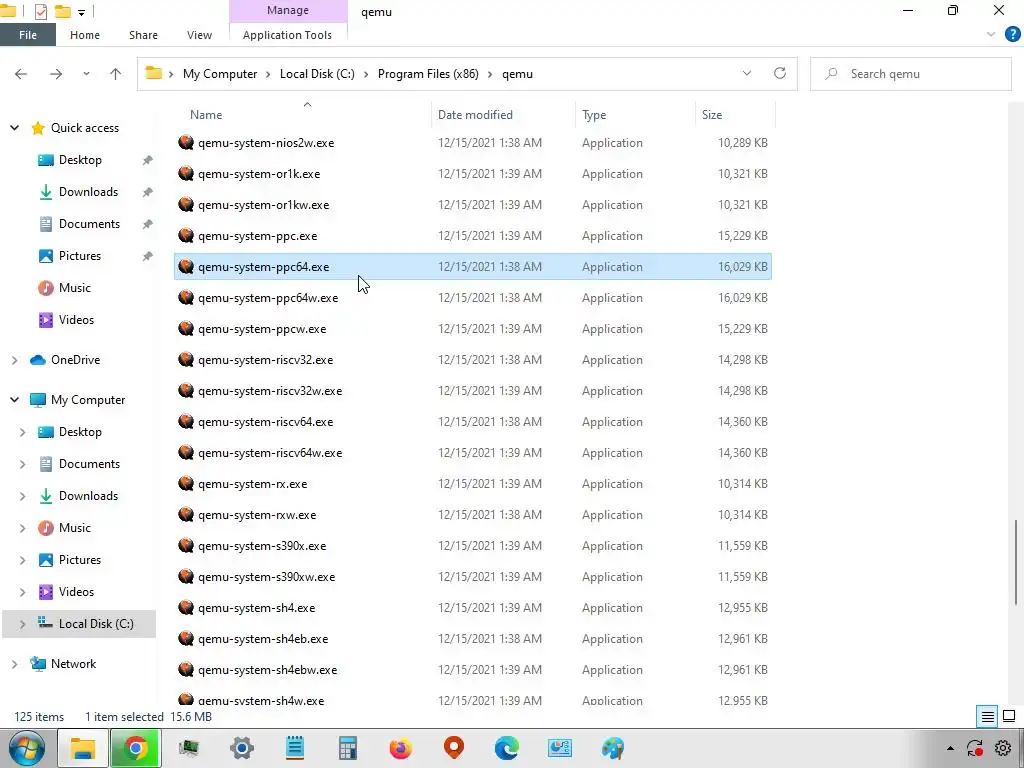Open the View ribbon tab
1024x768 pixels.
click(x=199, y=35)
